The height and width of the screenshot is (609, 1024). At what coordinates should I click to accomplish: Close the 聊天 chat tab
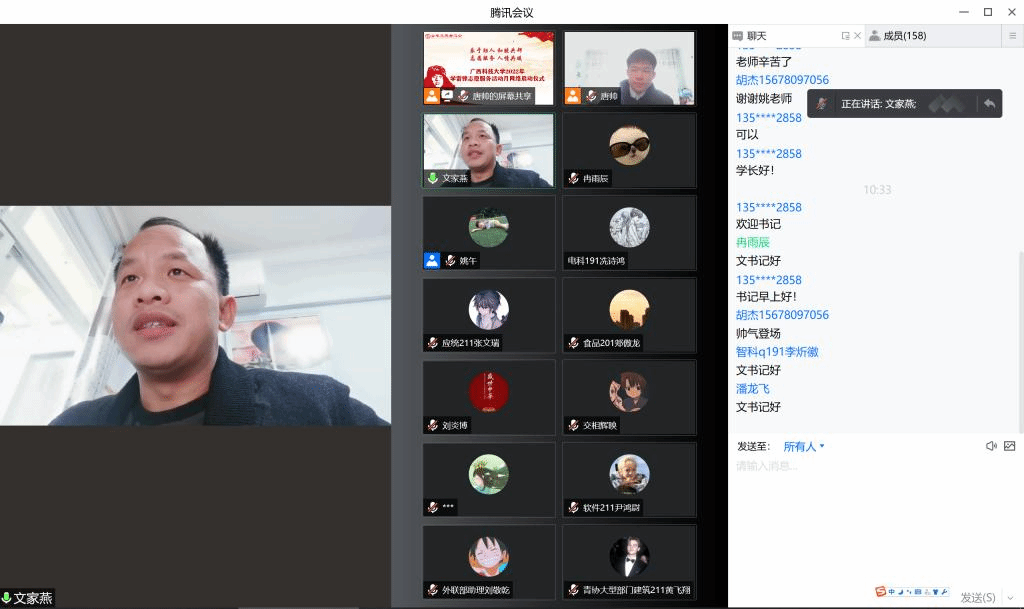858,36
